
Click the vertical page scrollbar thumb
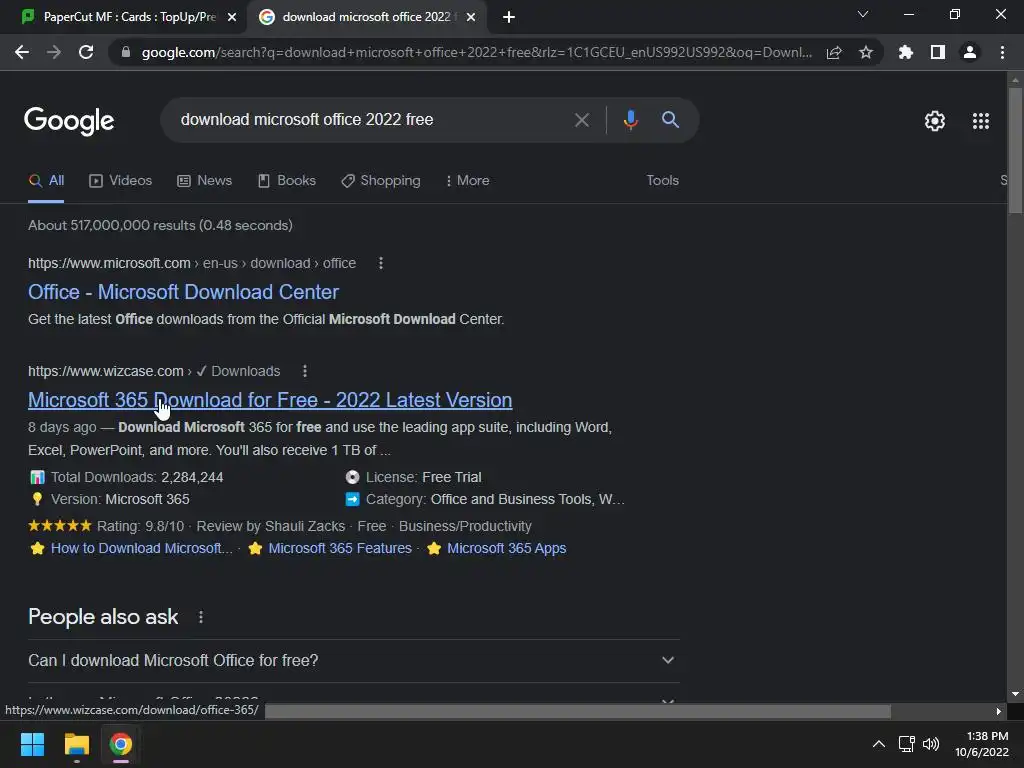[x=1015, y=149]
